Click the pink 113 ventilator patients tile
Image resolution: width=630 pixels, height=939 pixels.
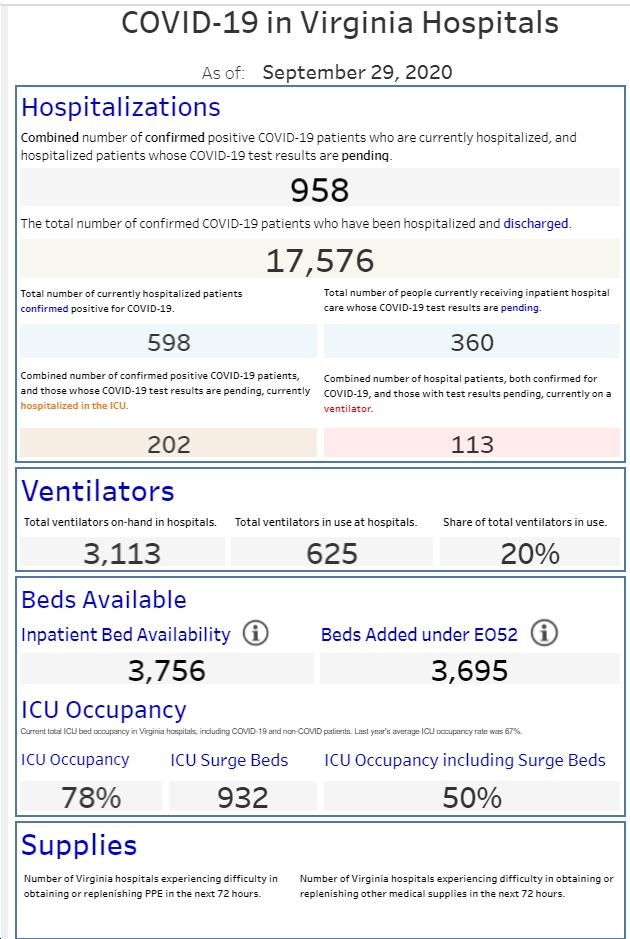pos(472,443)
